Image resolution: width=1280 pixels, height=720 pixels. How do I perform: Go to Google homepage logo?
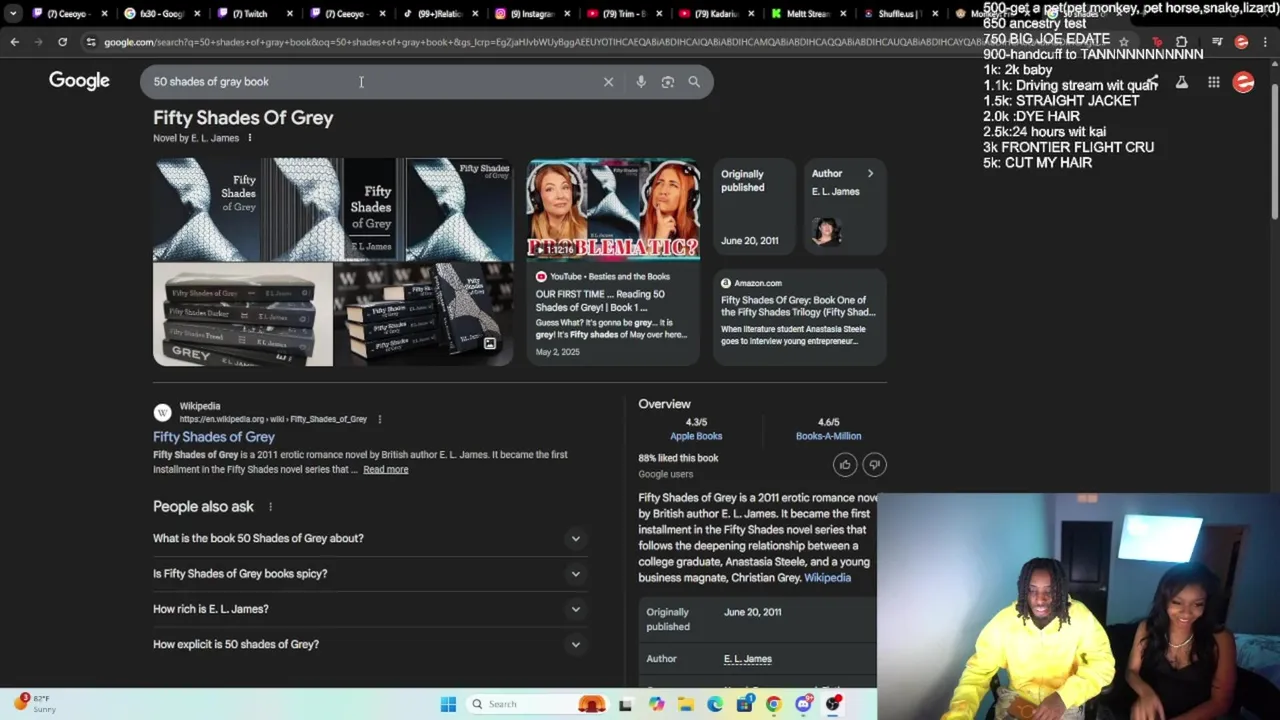79,81
